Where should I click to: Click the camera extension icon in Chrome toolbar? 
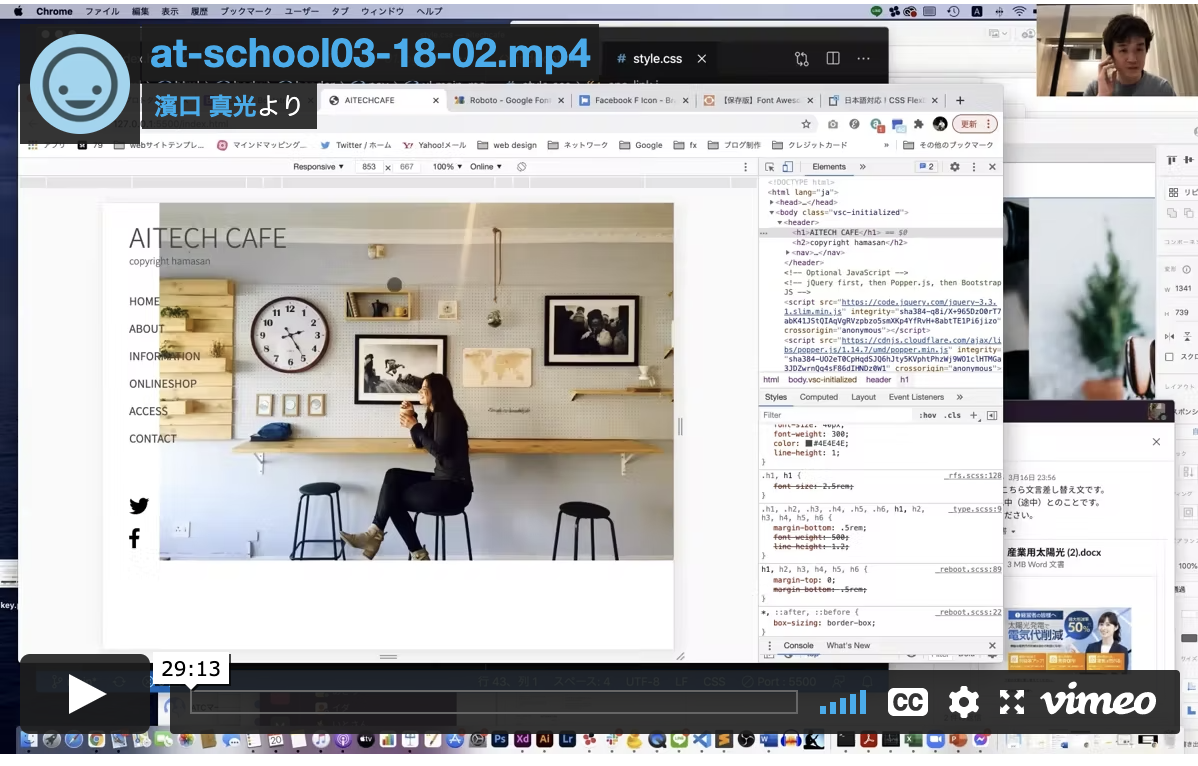(x=833, y=124)
